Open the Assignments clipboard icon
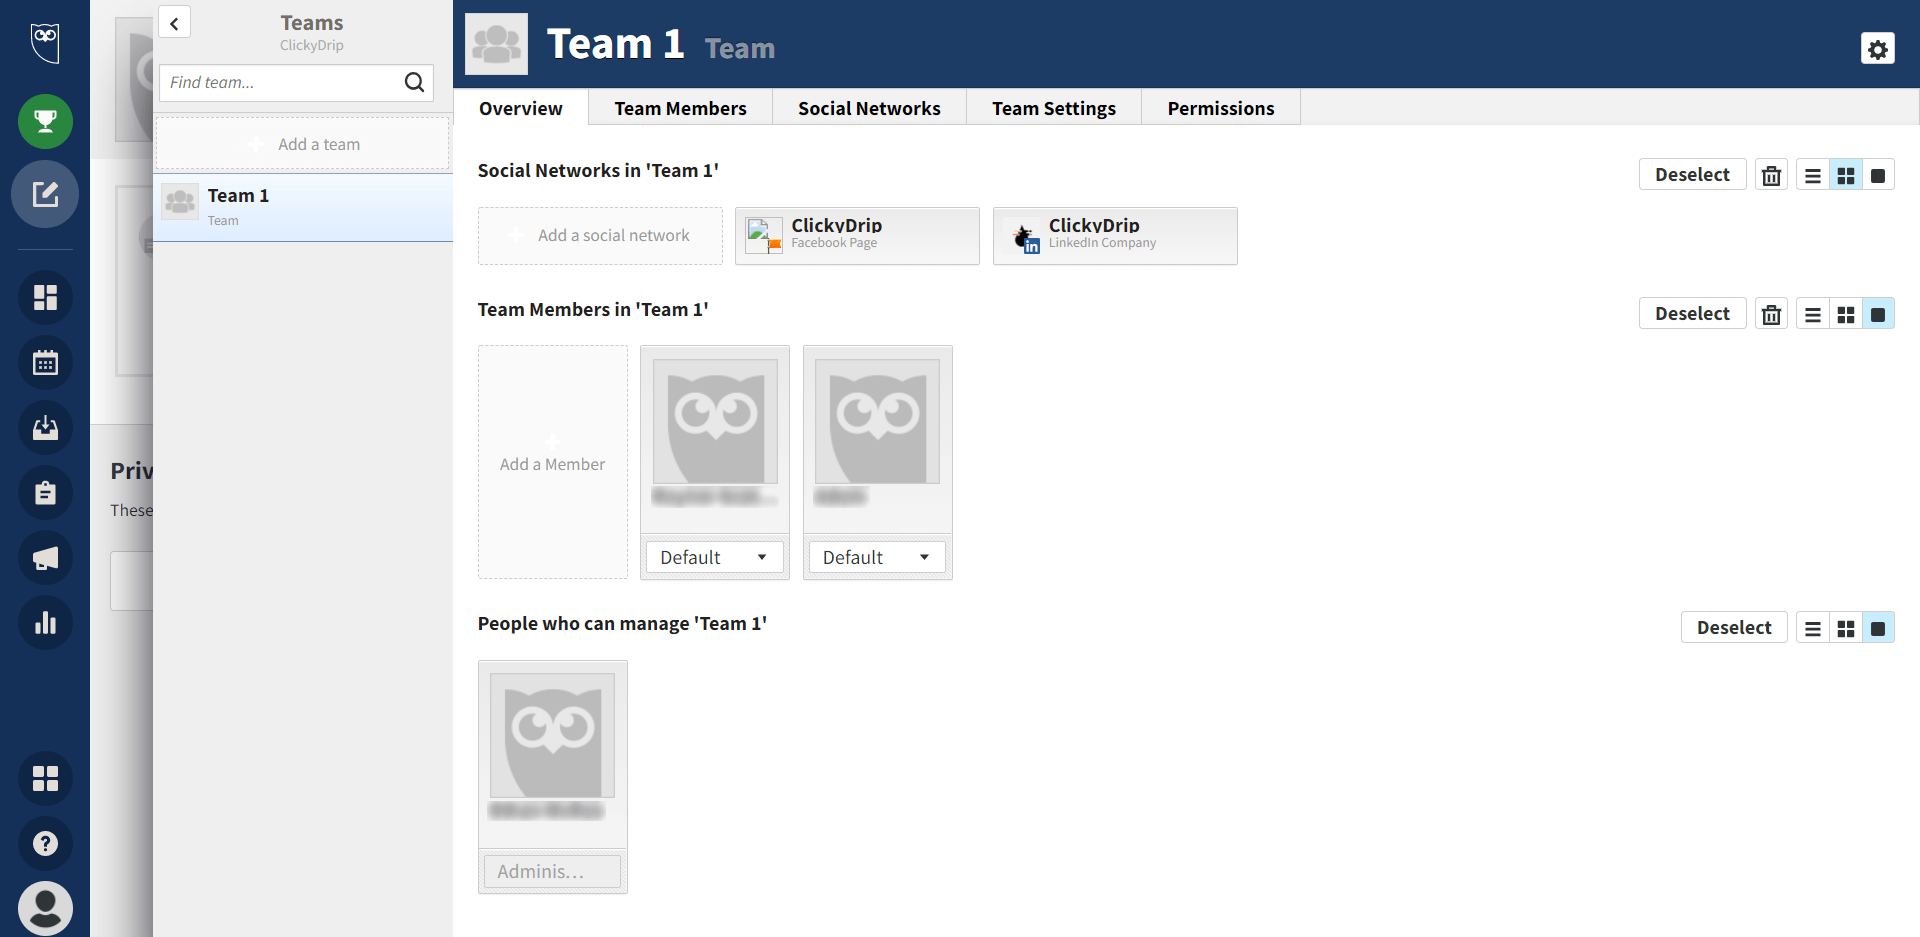The height and width of the screenshot is (937, 1920). (x=45, y=493)
